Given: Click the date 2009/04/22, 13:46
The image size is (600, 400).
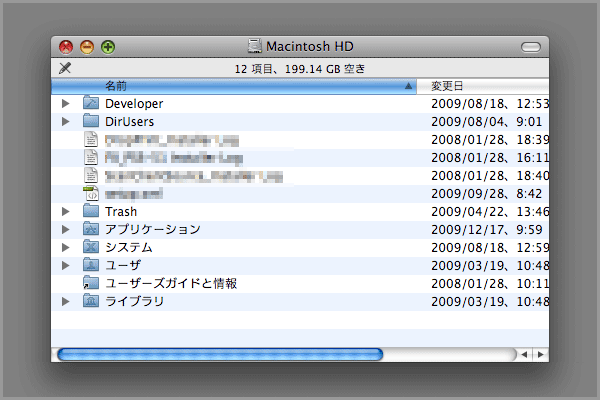Looking at the screenshot, I should pyautogui.click(x=490, y=212).
